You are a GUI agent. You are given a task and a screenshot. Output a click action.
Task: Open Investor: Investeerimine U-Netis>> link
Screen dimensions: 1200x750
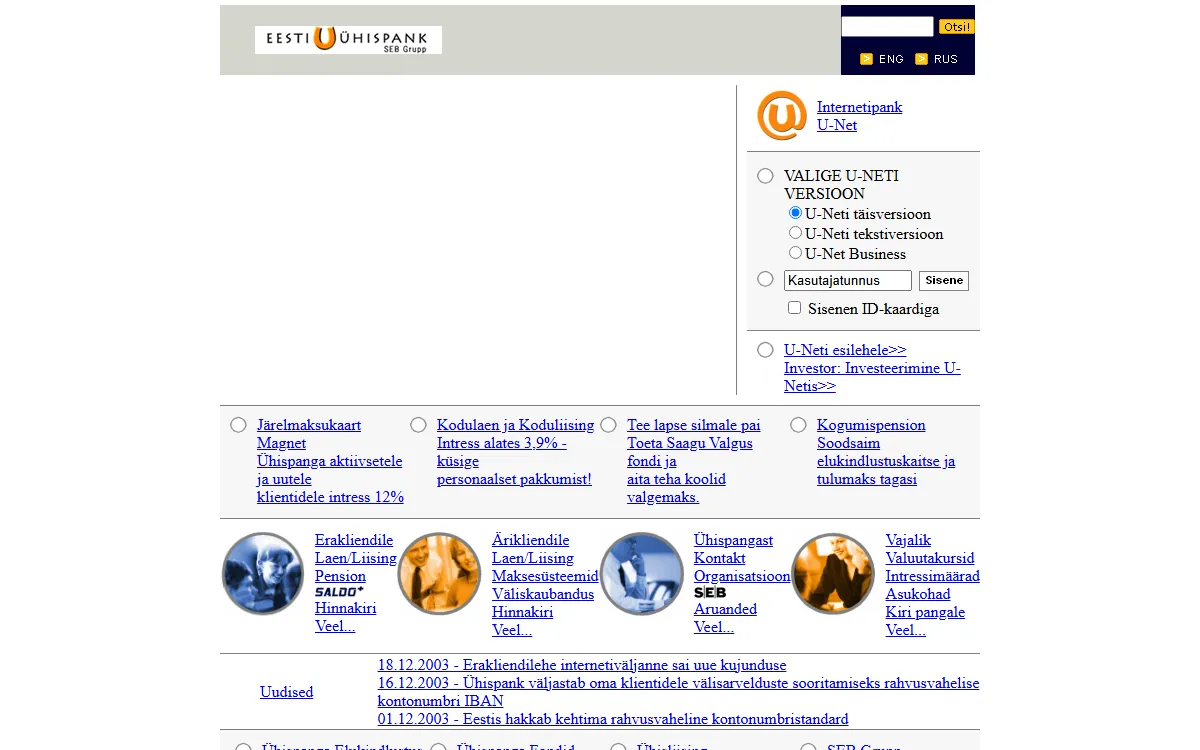(872, 377)
